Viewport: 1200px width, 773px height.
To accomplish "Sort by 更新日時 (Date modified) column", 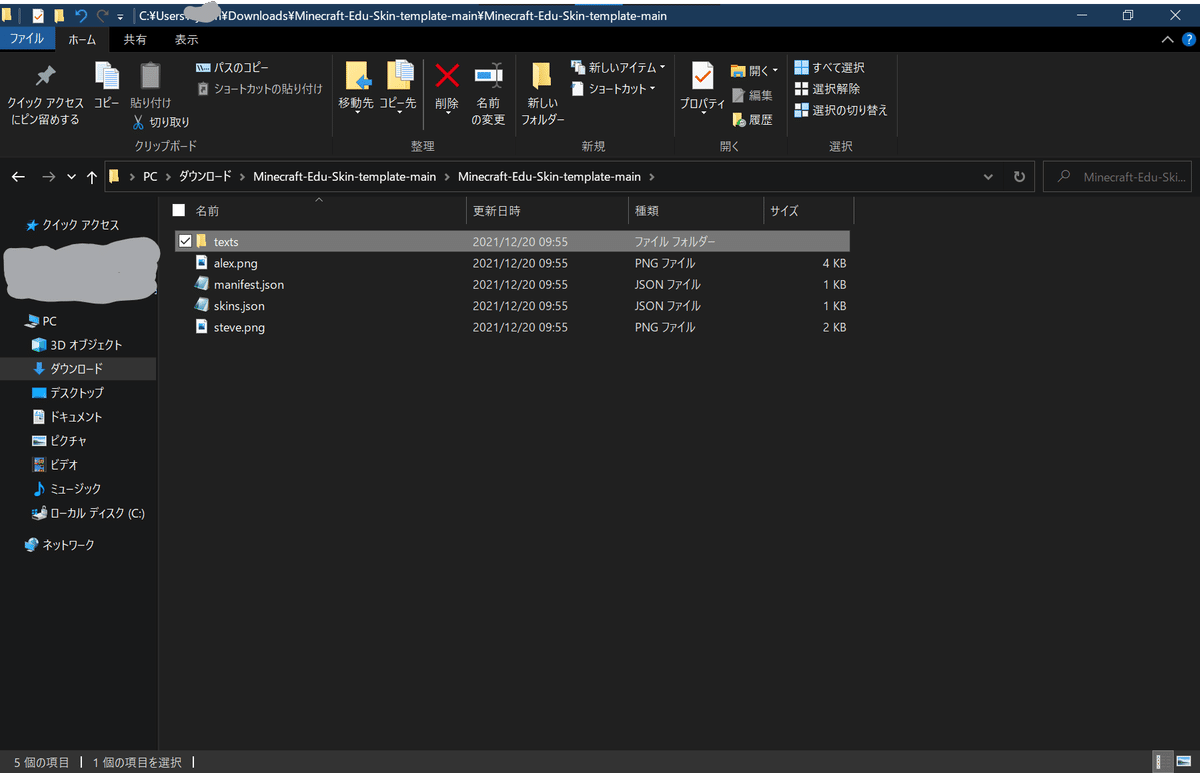I will tap(547, 211).
